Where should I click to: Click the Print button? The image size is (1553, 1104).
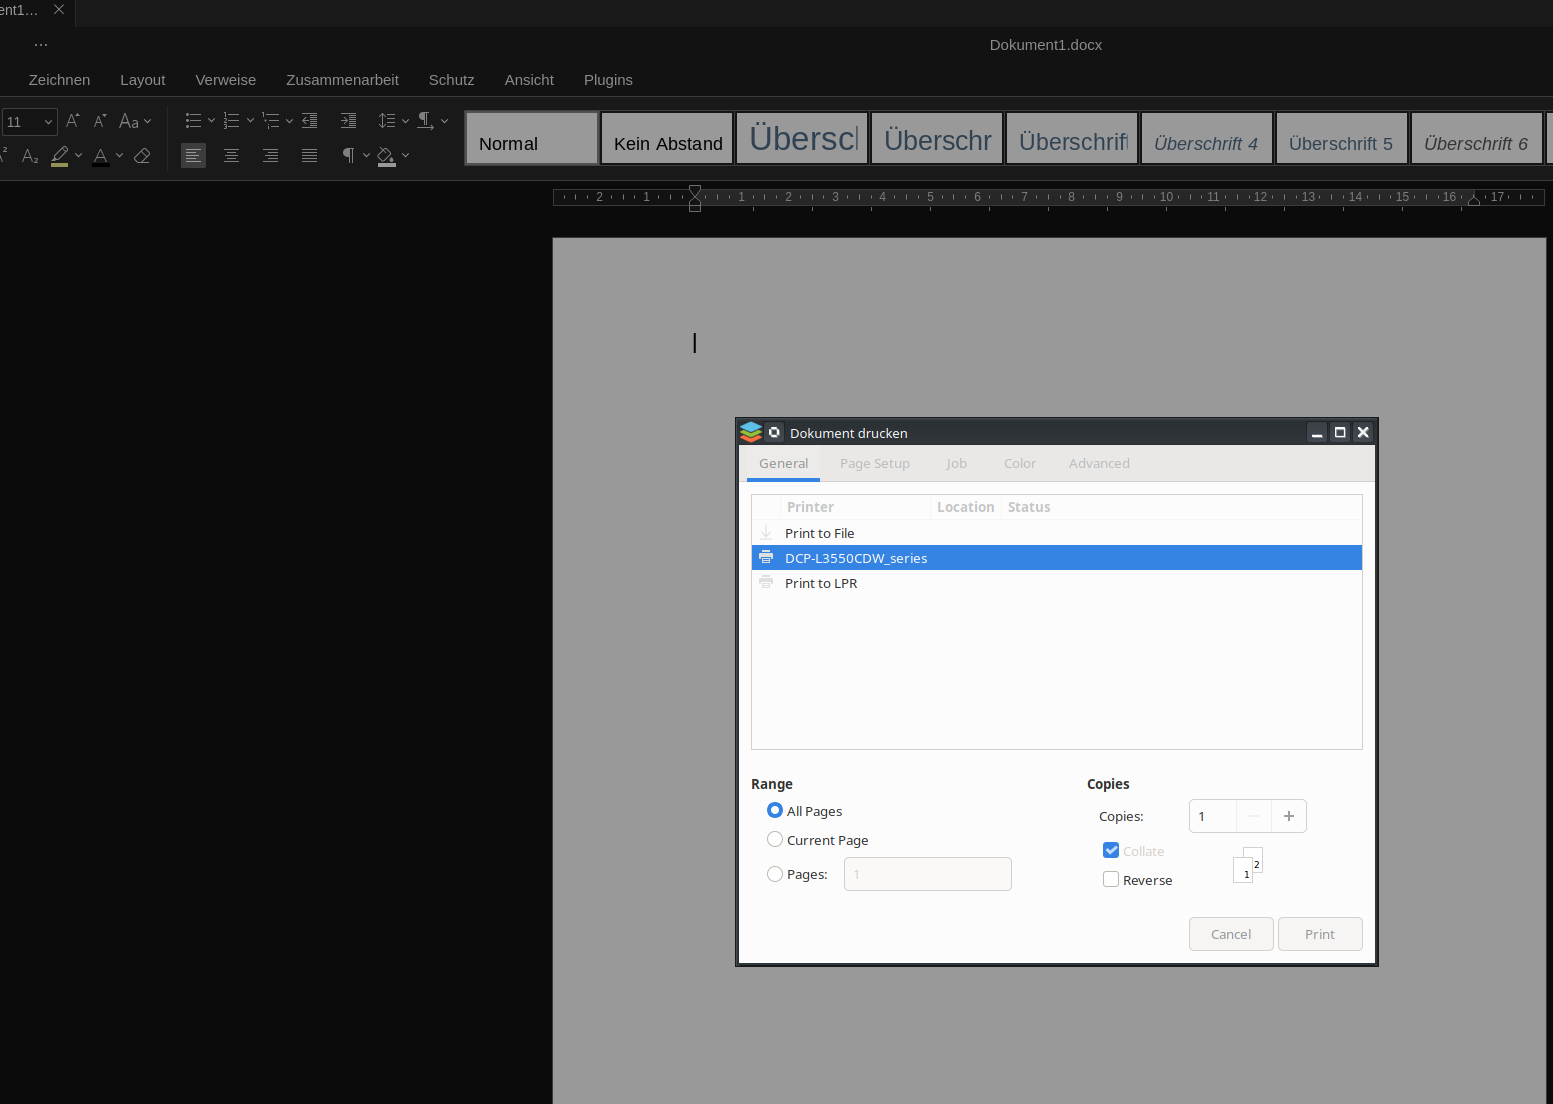[x=1320, y=934]
